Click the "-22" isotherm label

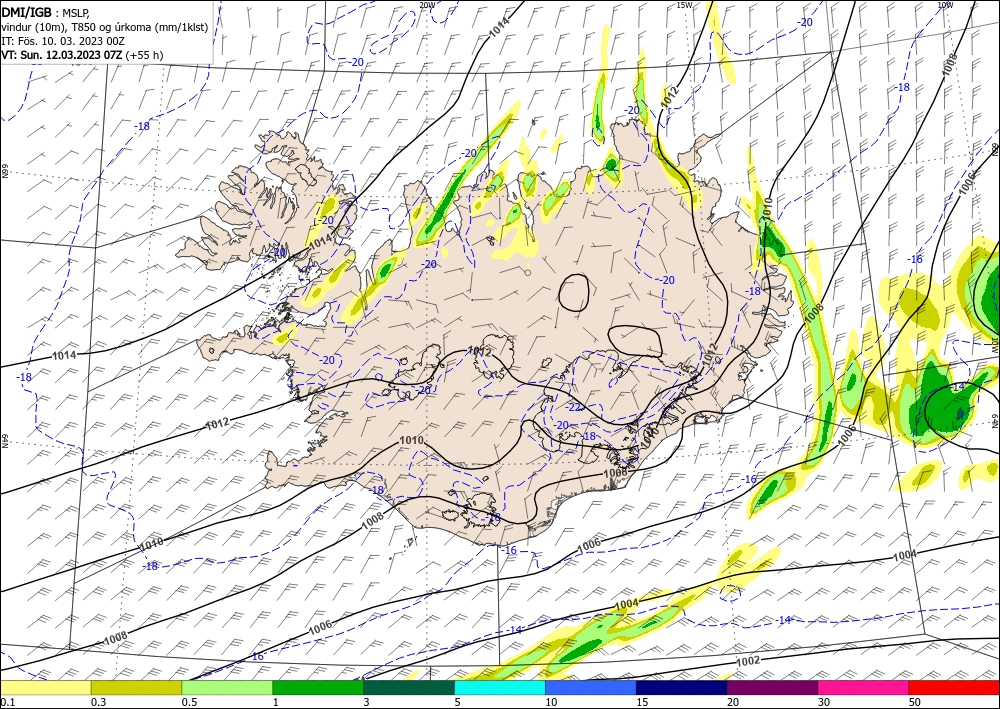(x=575, y=407)
